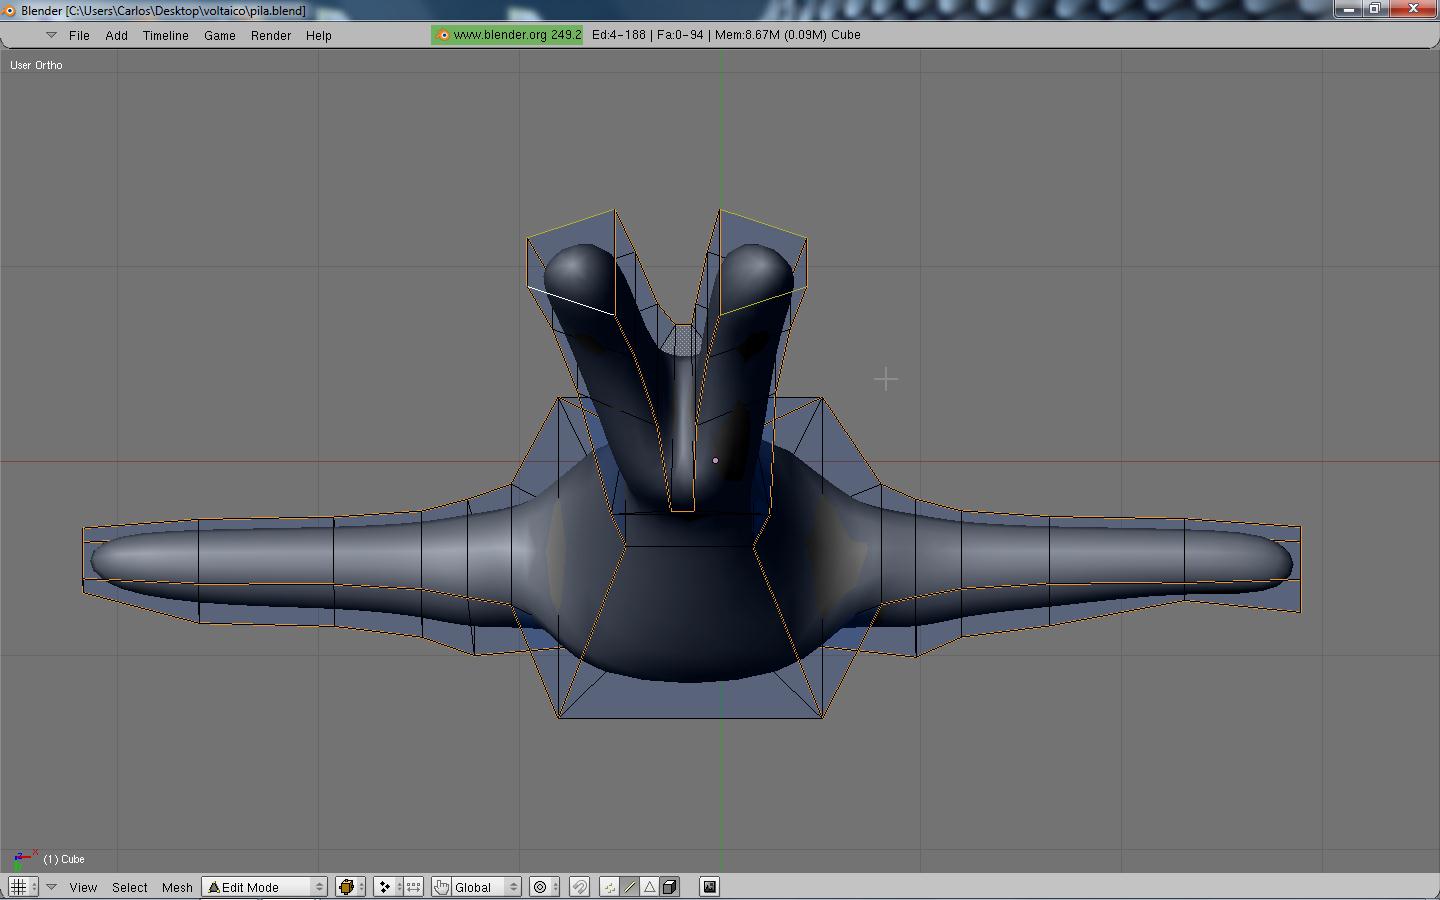The image size is (1440, 900).
Task: Toggle the 3D transform manipulator hand icon
Action: pos(441,887)
